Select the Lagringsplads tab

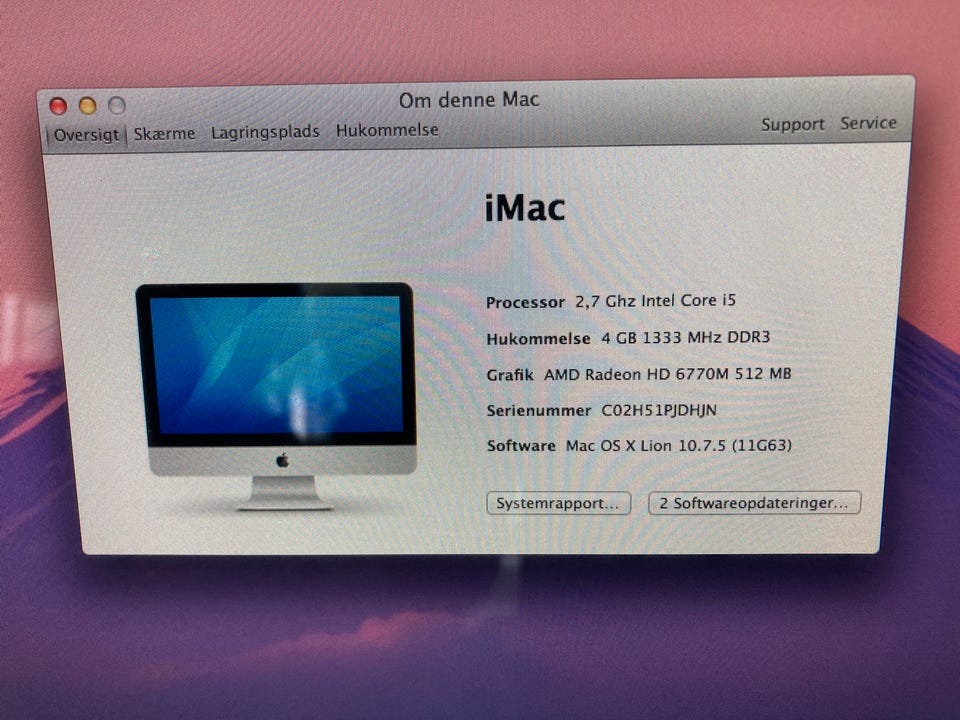(265, 132)
